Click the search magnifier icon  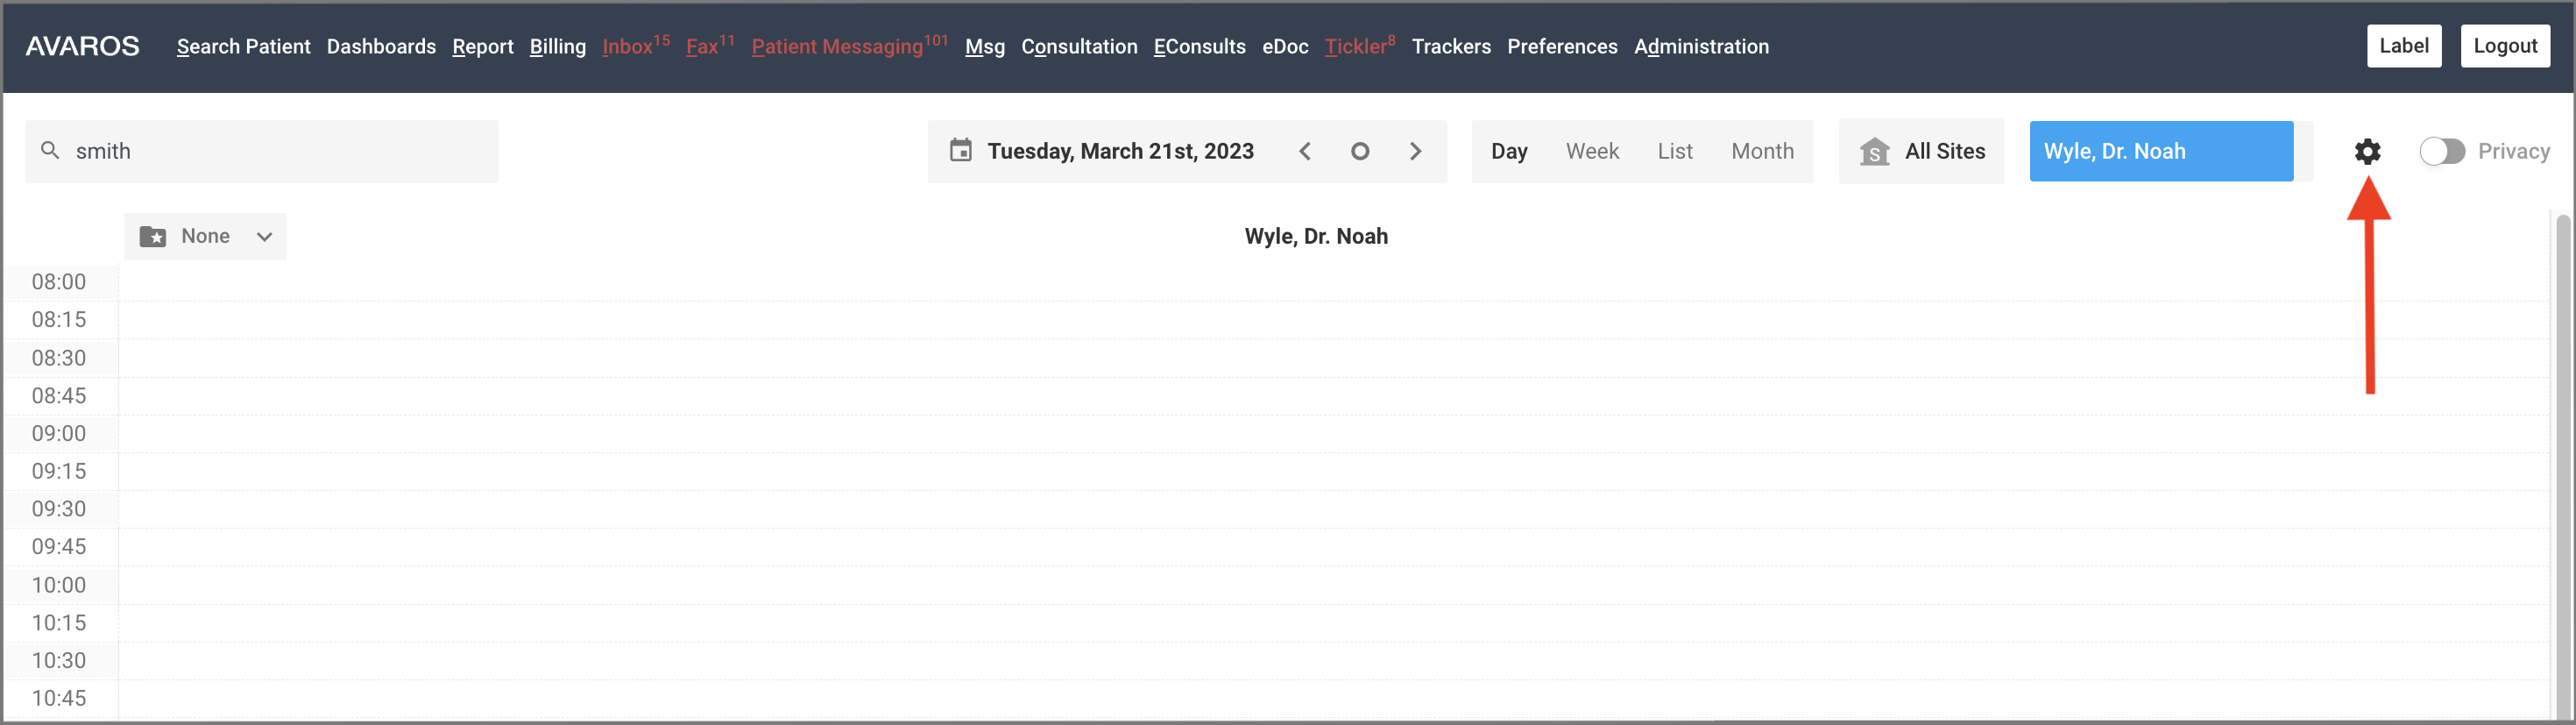pos(50,150)
